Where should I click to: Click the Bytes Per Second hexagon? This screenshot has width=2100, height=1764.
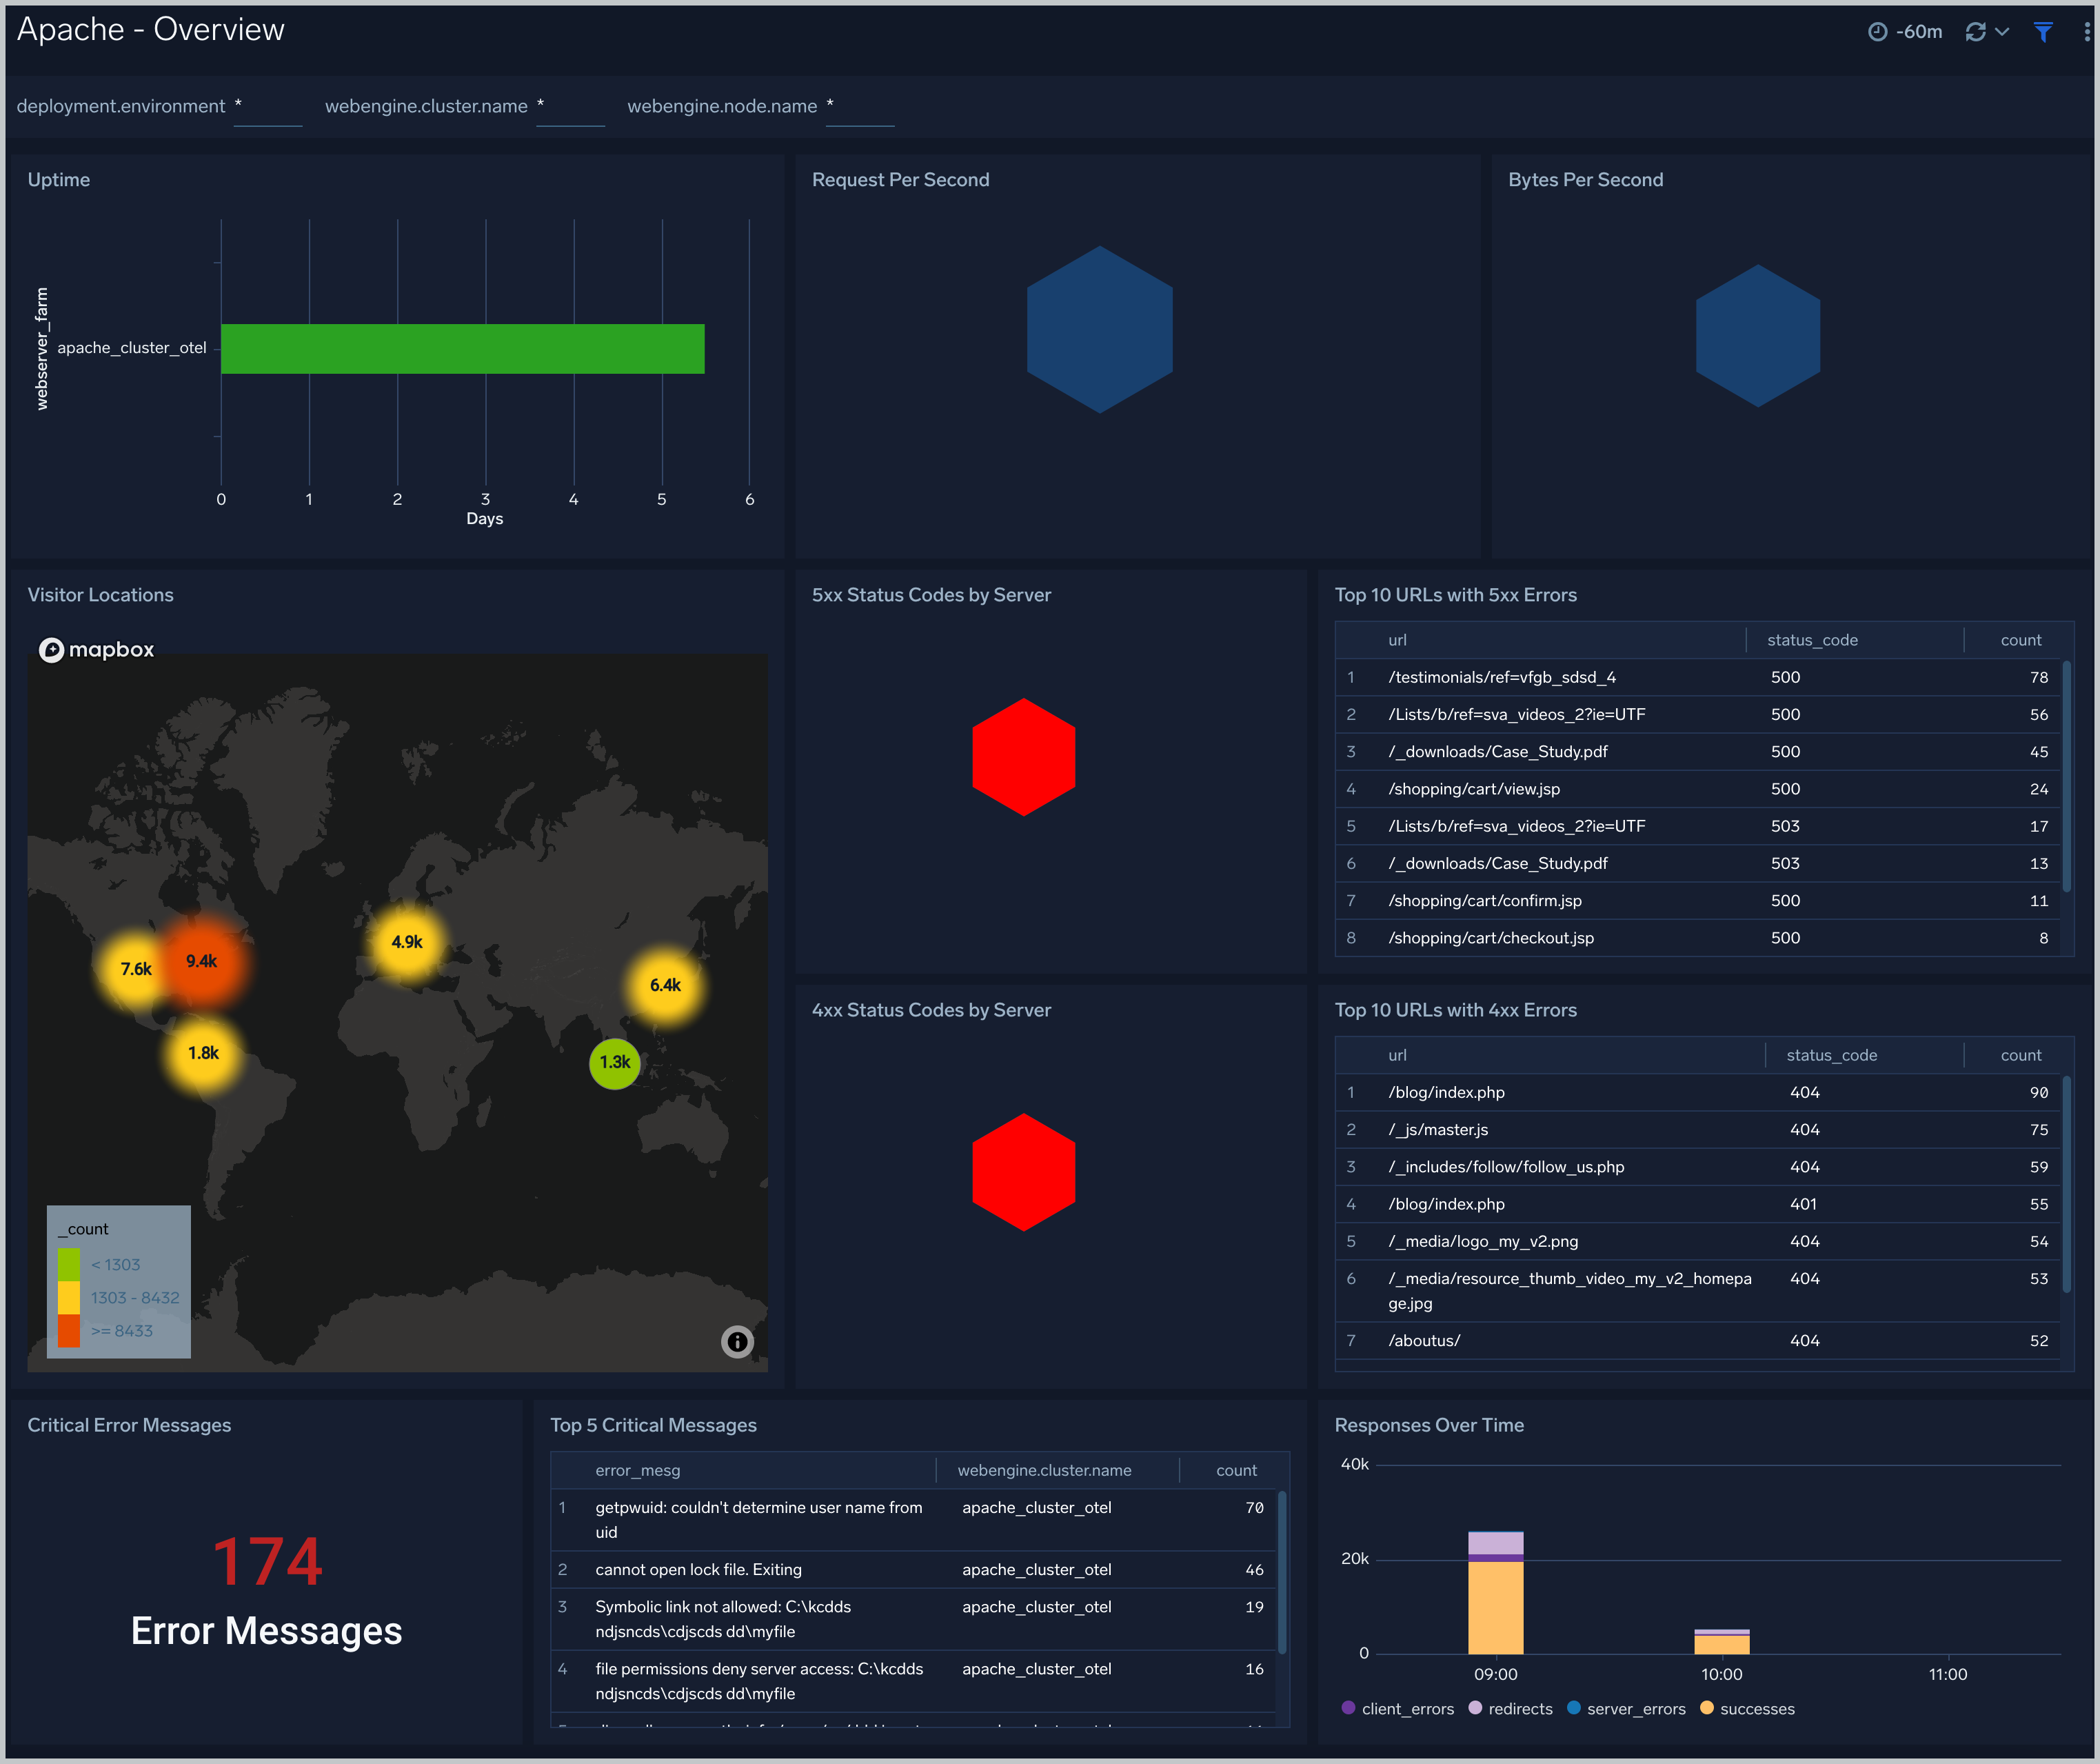1758,336
